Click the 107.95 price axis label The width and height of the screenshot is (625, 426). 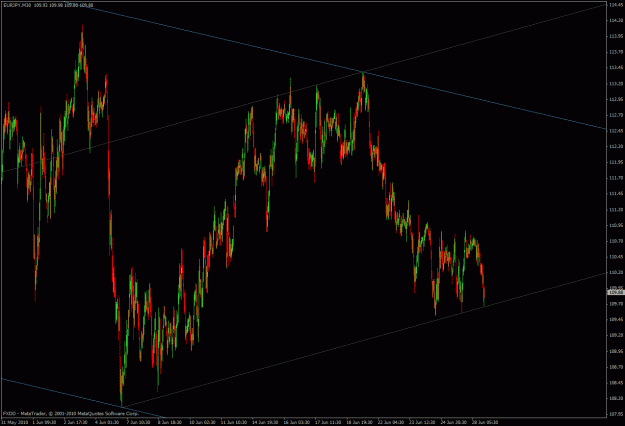tap(616, 414)
